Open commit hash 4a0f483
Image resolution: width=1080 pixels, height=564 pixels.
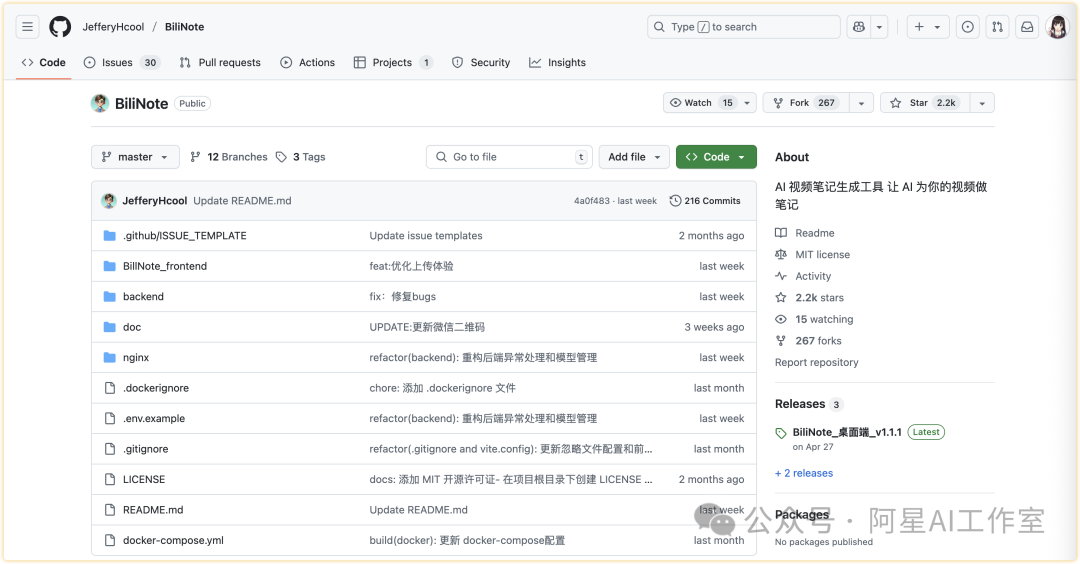592,201
